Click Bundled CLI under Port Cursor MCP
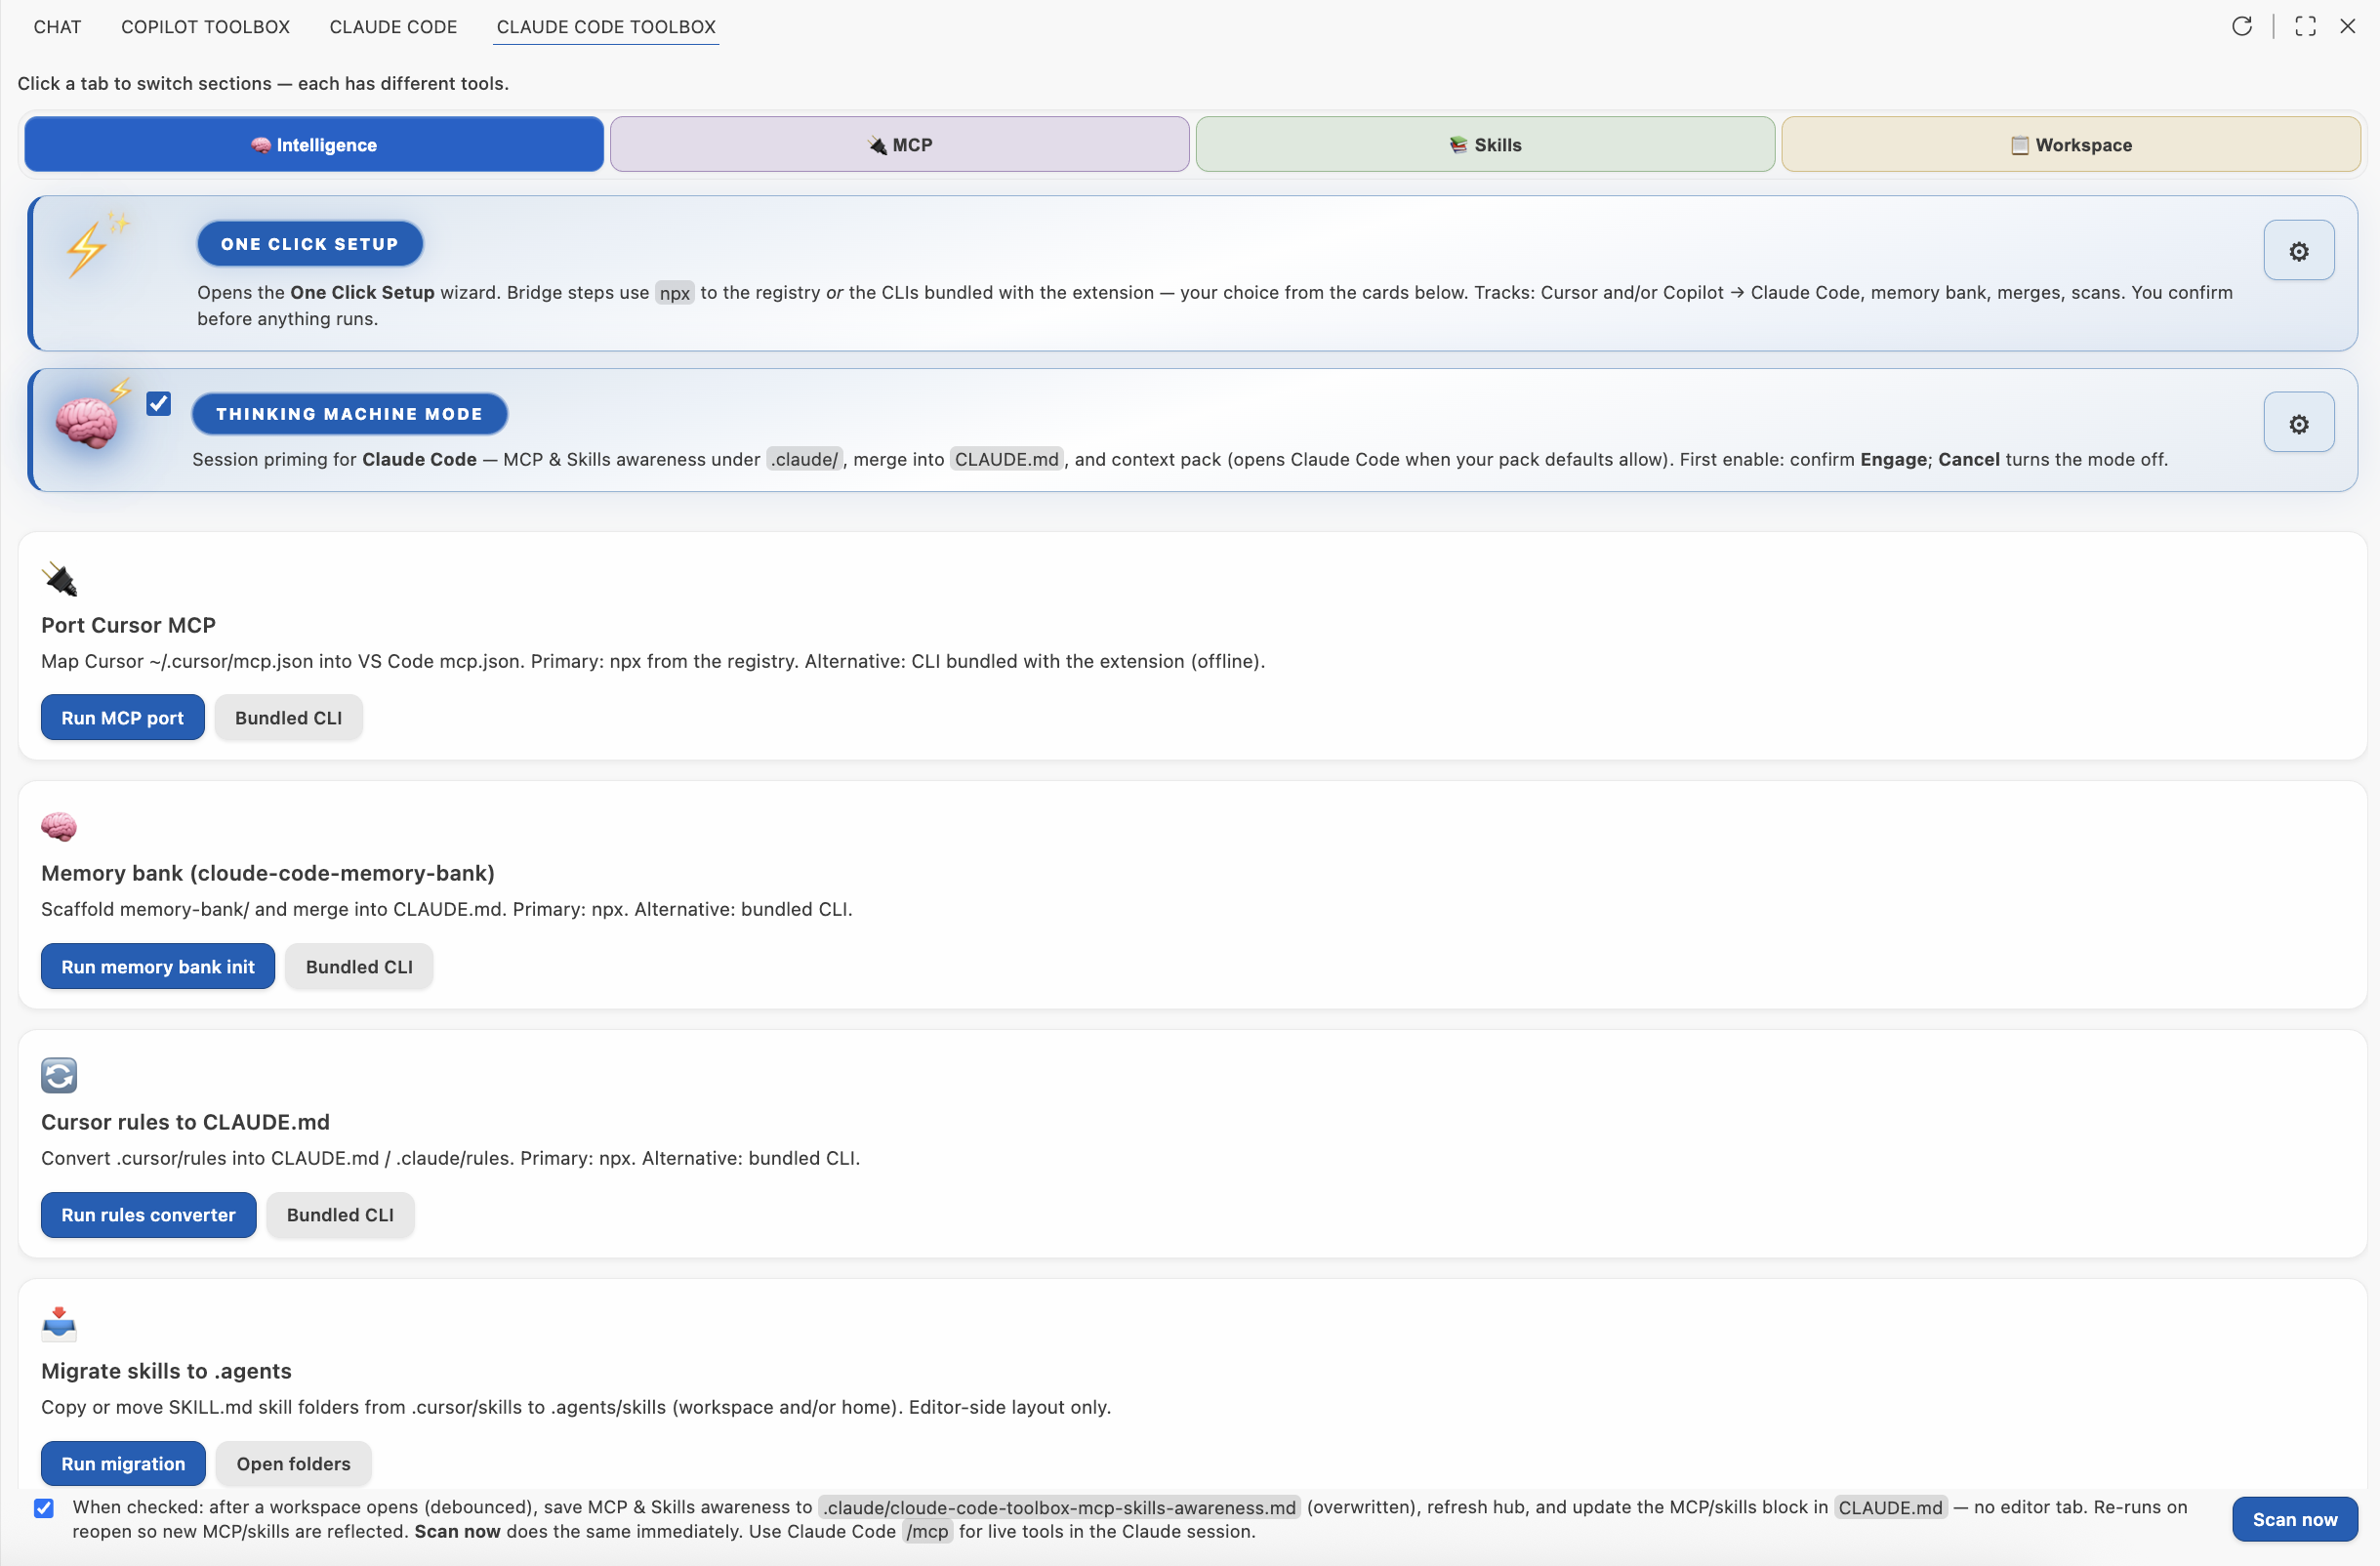Image resolution: width=2380 pixels, height=1566 pixels. pos(289,718)
